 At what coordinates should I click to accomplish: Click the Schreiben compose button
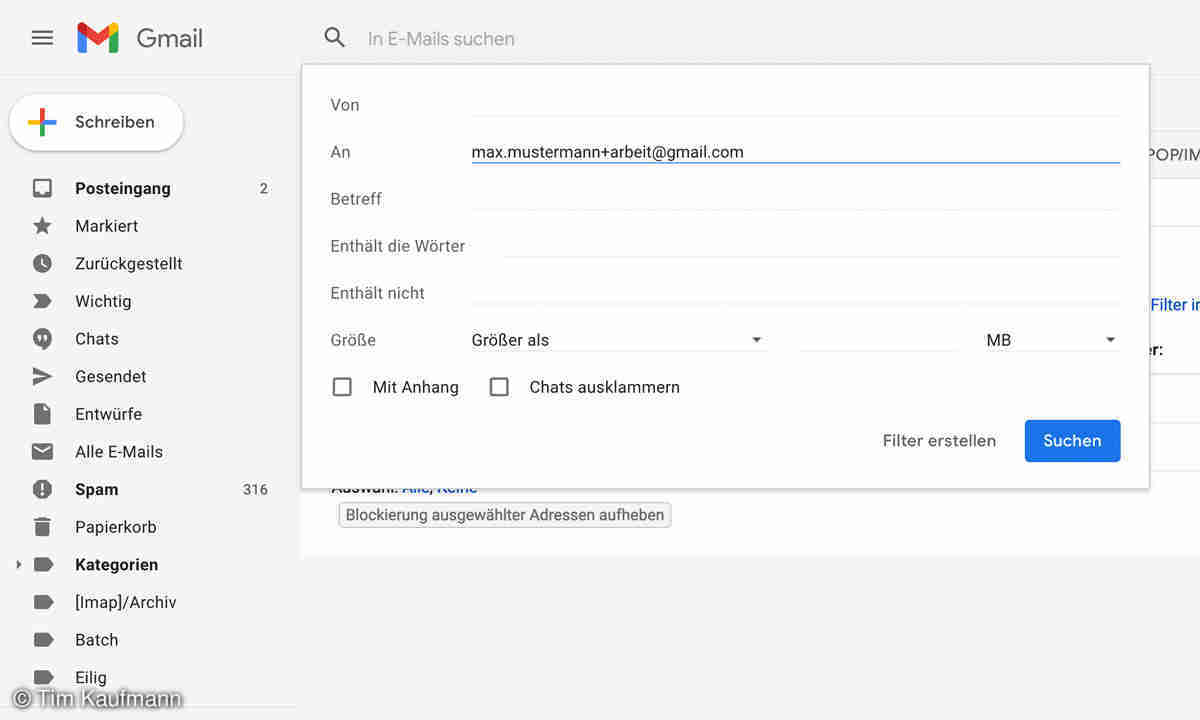(x=96, y=122)
